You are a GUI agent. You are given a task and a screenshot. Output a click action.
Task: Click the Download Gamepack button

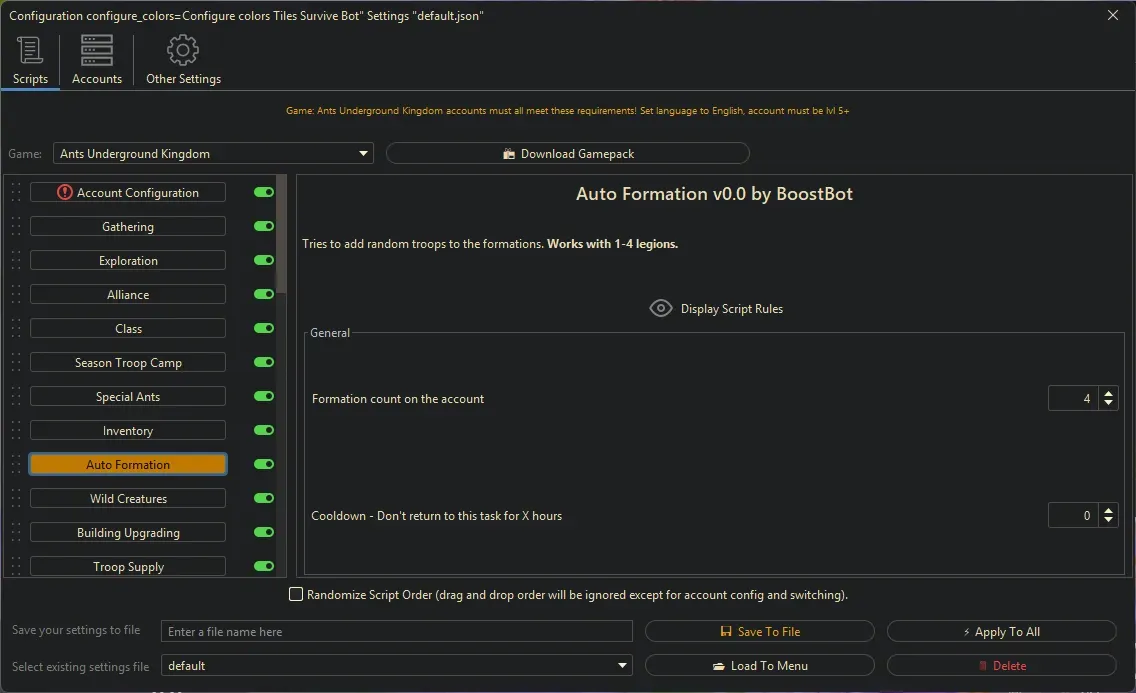[567, 154]
